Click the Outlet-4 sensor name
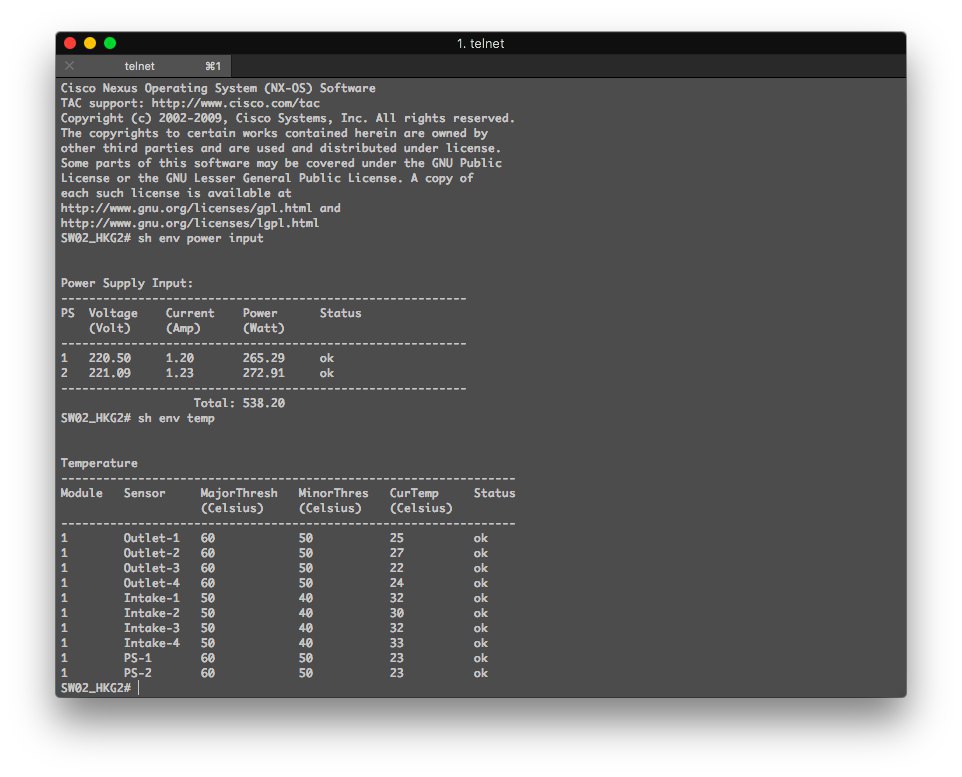Viewport: 962px width, 777px height. (152, 583)
